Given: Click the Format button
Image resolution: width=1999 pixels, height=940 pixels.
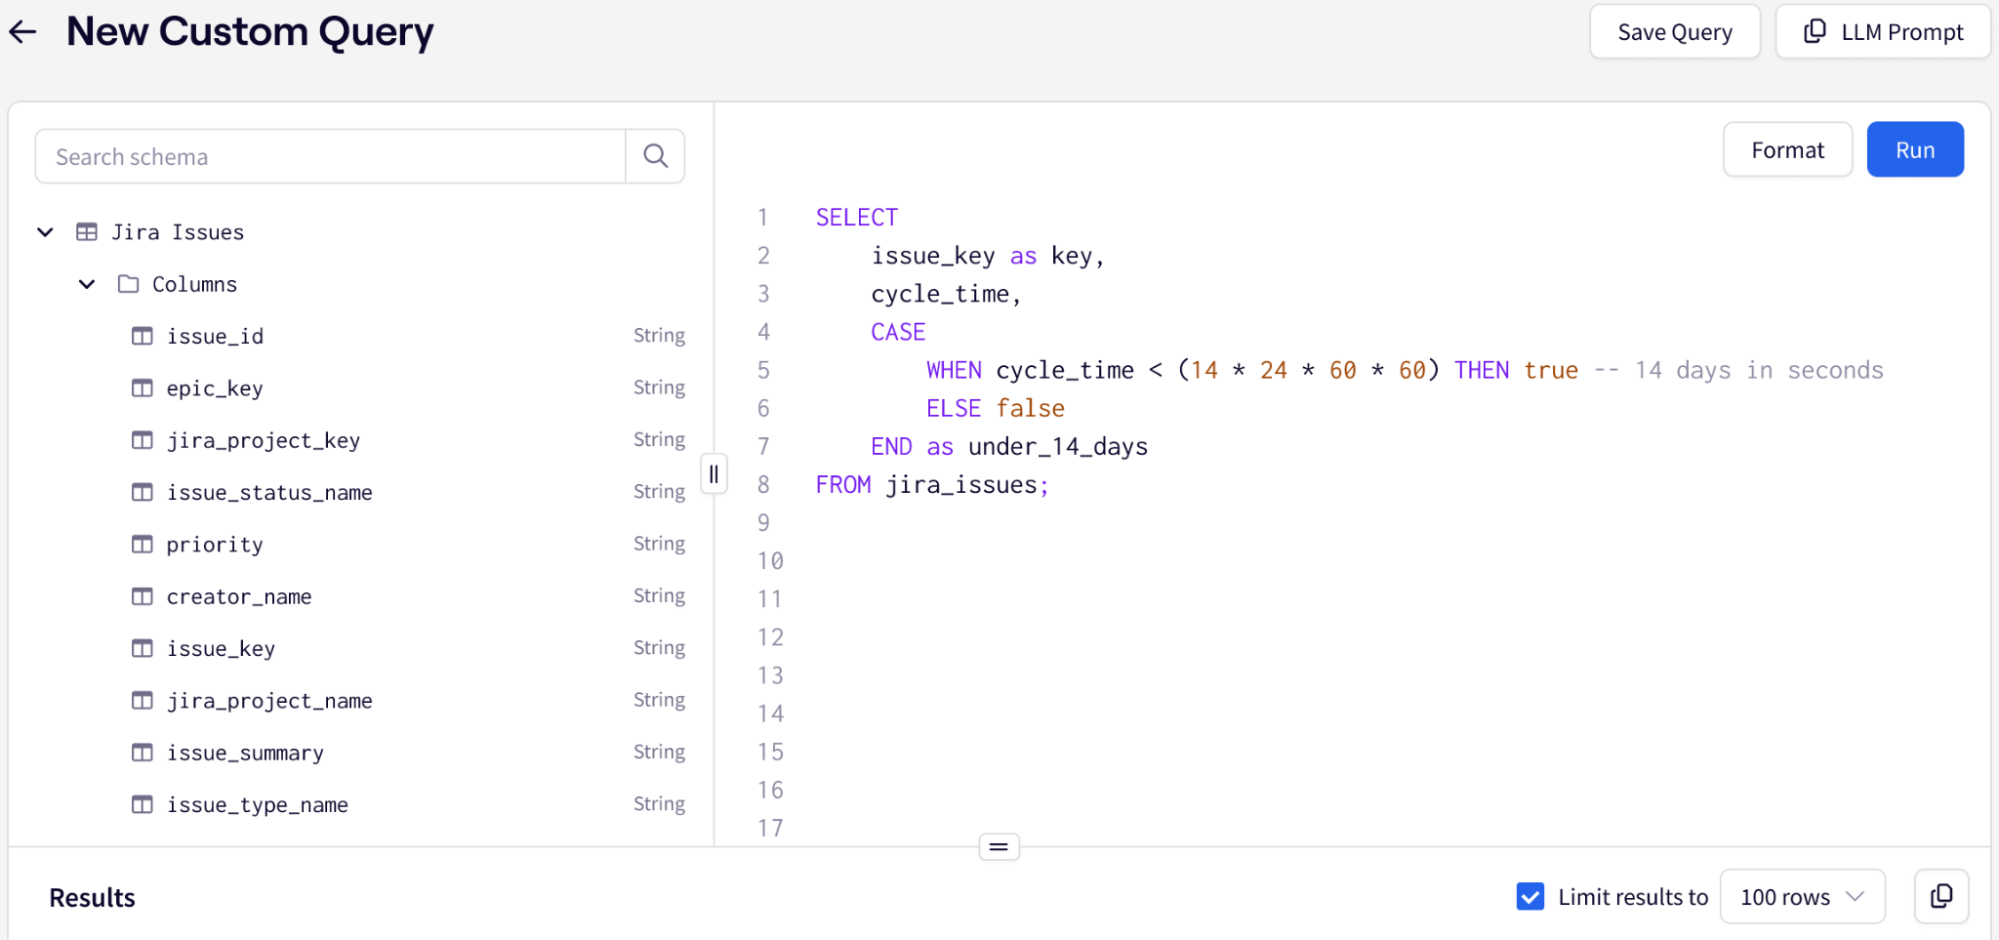Looking at the screenshot, I should coord(1787,149).
